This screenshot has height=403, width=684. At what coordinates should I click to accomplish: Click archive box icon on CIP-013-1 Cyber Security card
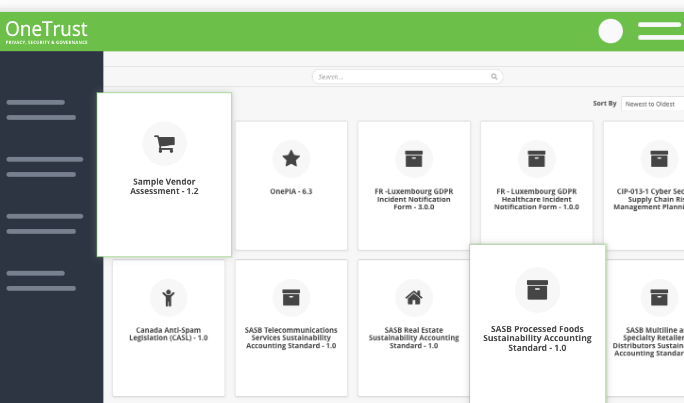tap(659, 159)
